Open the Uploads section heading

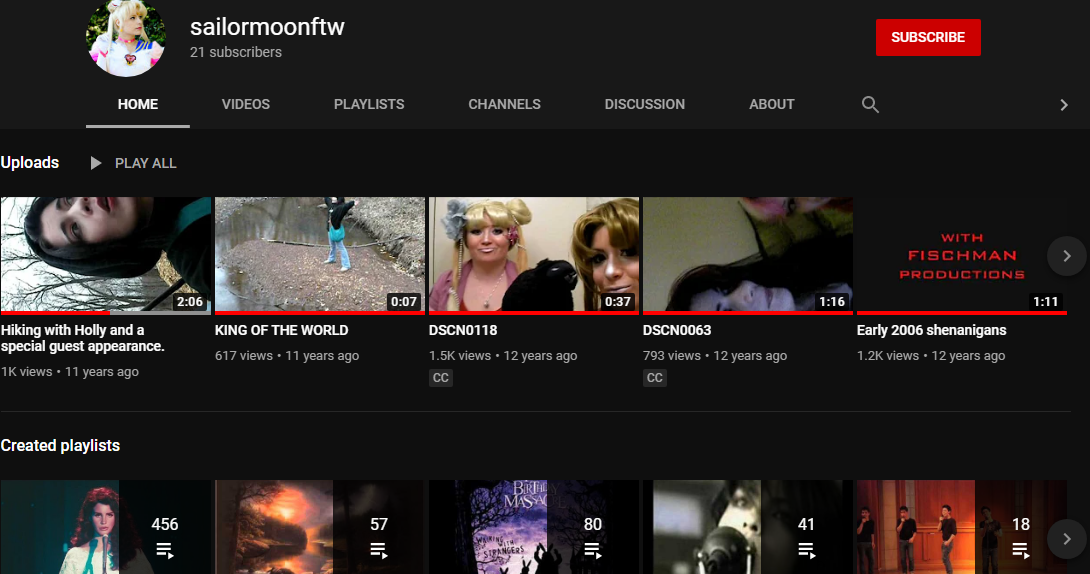(x=30, y=163)
